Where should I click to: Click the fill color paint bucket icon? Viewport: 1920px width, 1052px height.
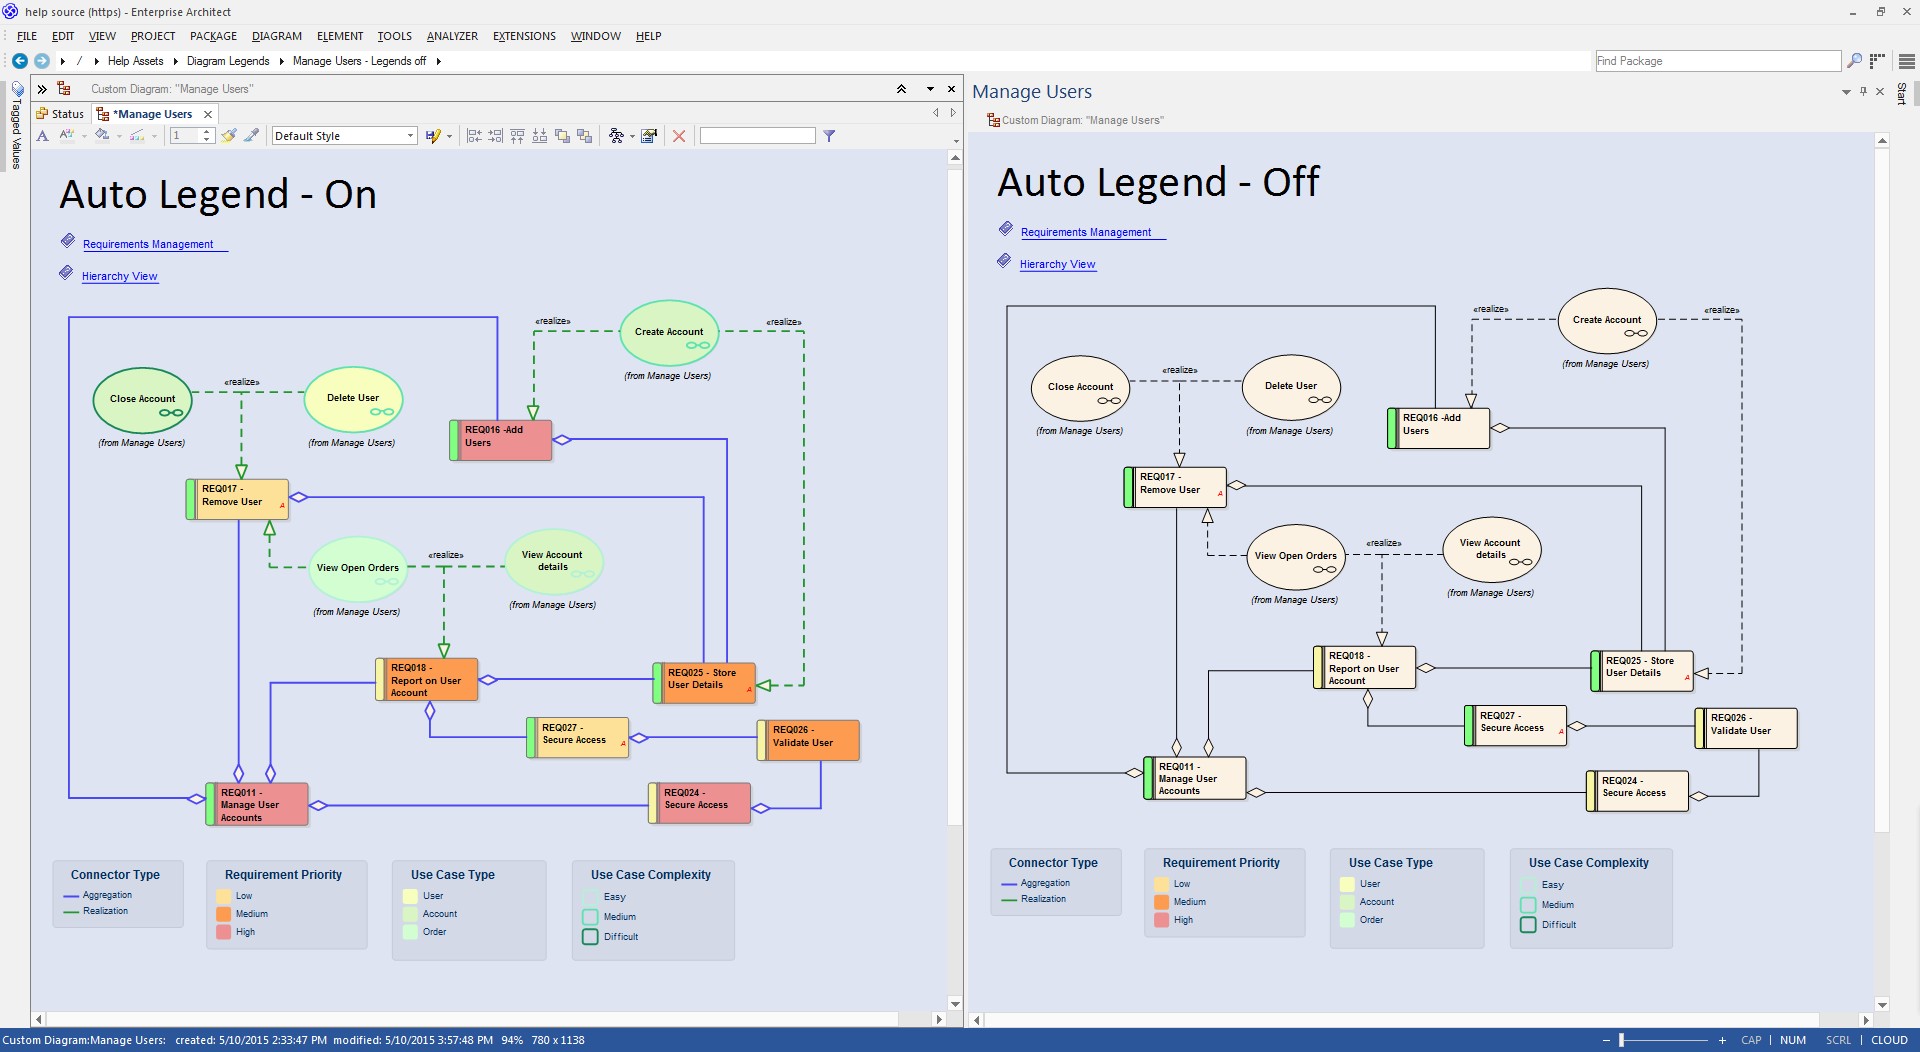(x=102, y=136)
